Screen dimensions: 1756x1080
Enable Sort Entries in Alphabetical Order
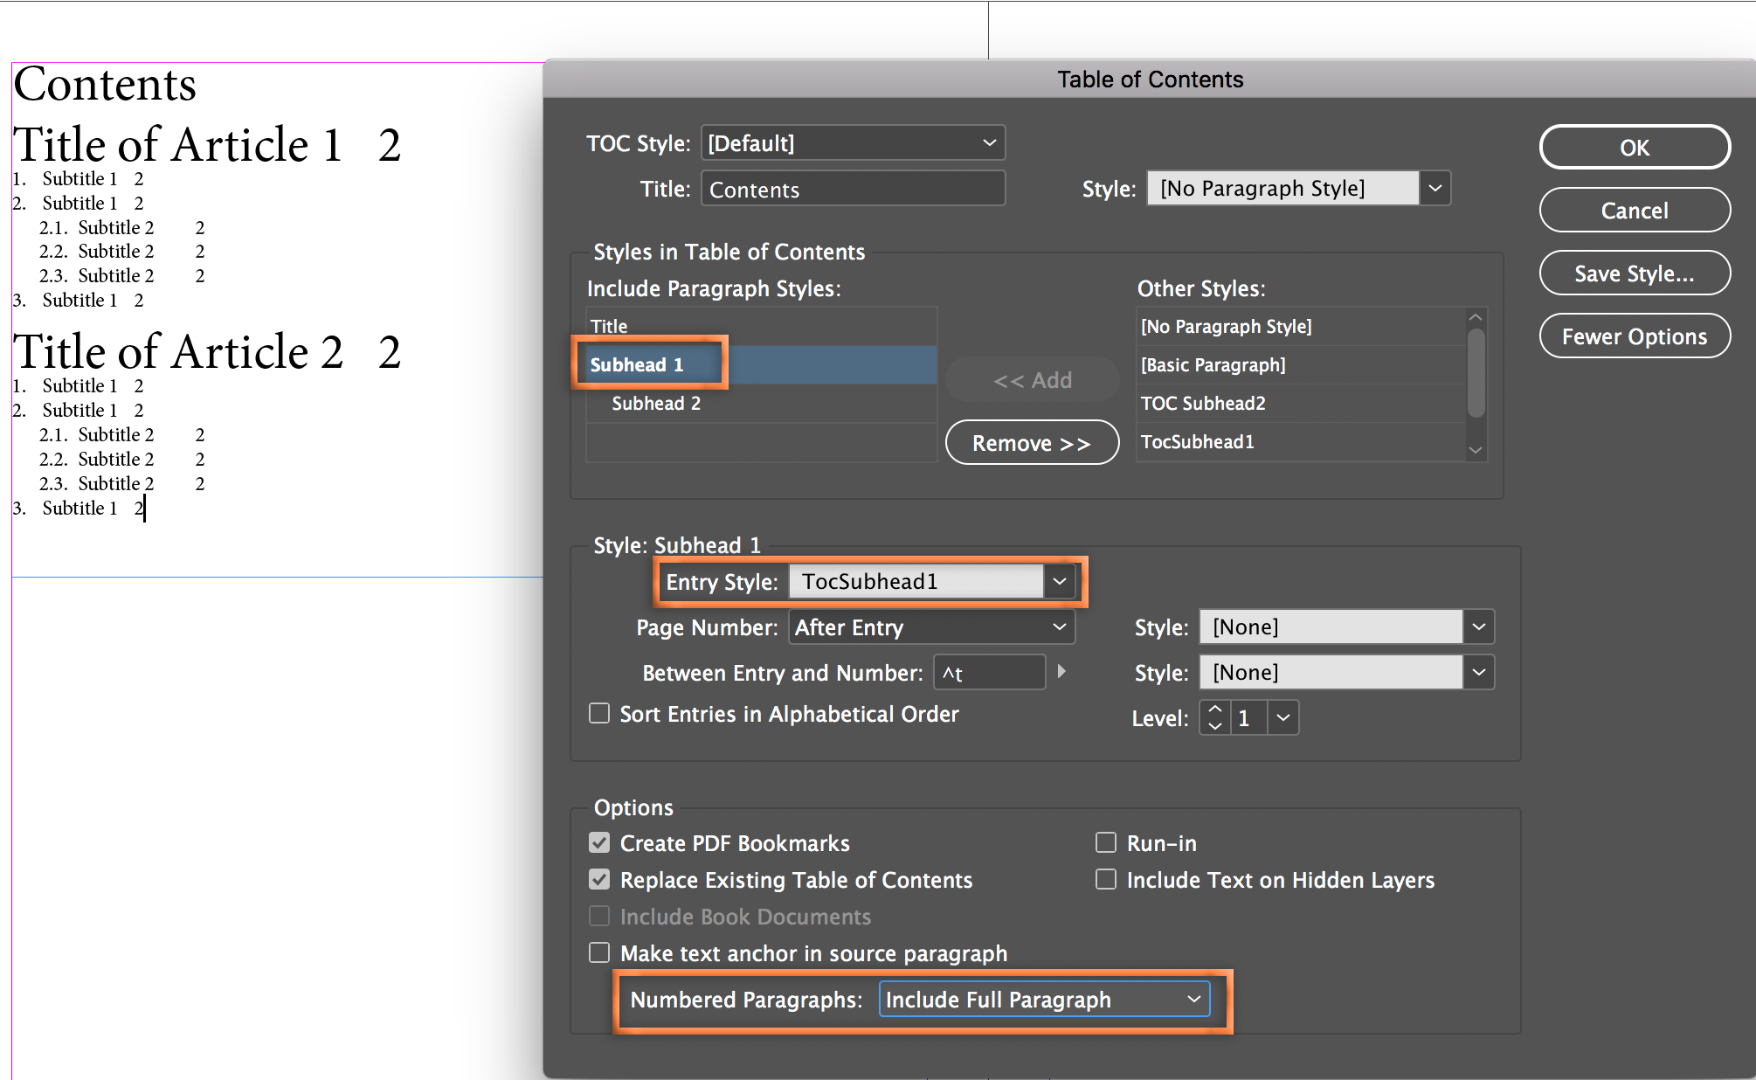click(599, 713)
